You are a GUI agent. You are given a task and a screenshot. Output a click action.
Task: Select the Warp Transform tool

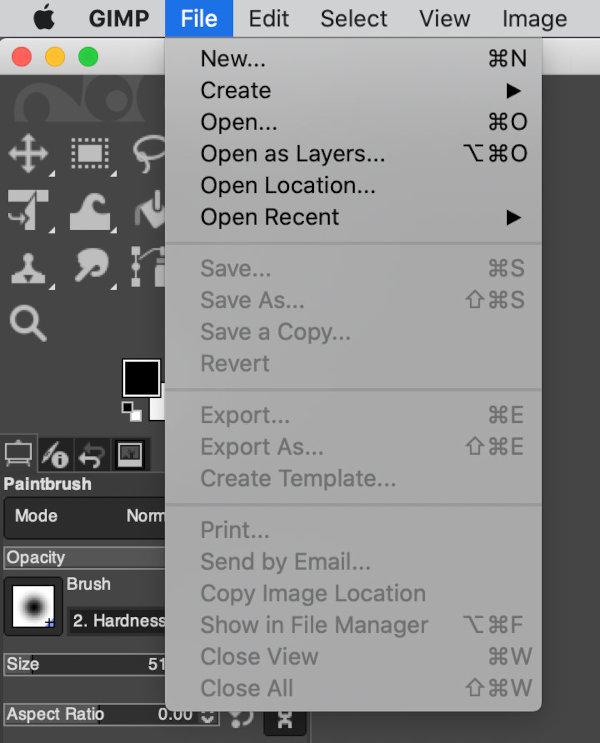(x=90, y=211)
